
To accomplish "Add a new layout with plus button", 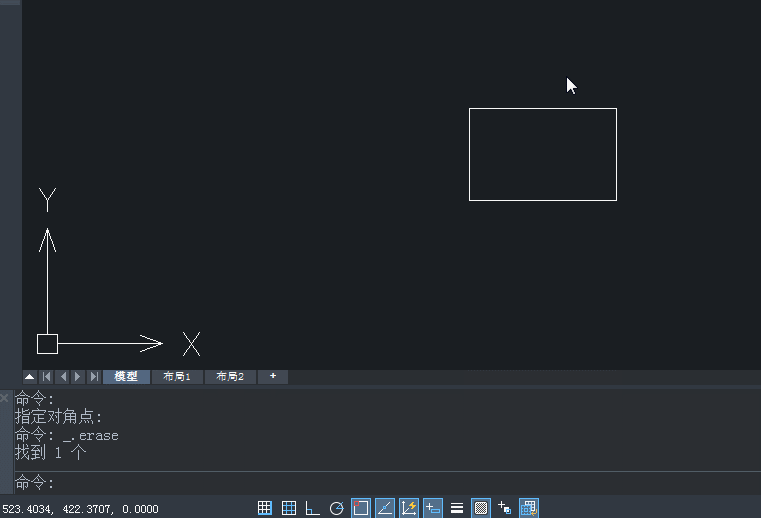I will click(x=273, y=377).
